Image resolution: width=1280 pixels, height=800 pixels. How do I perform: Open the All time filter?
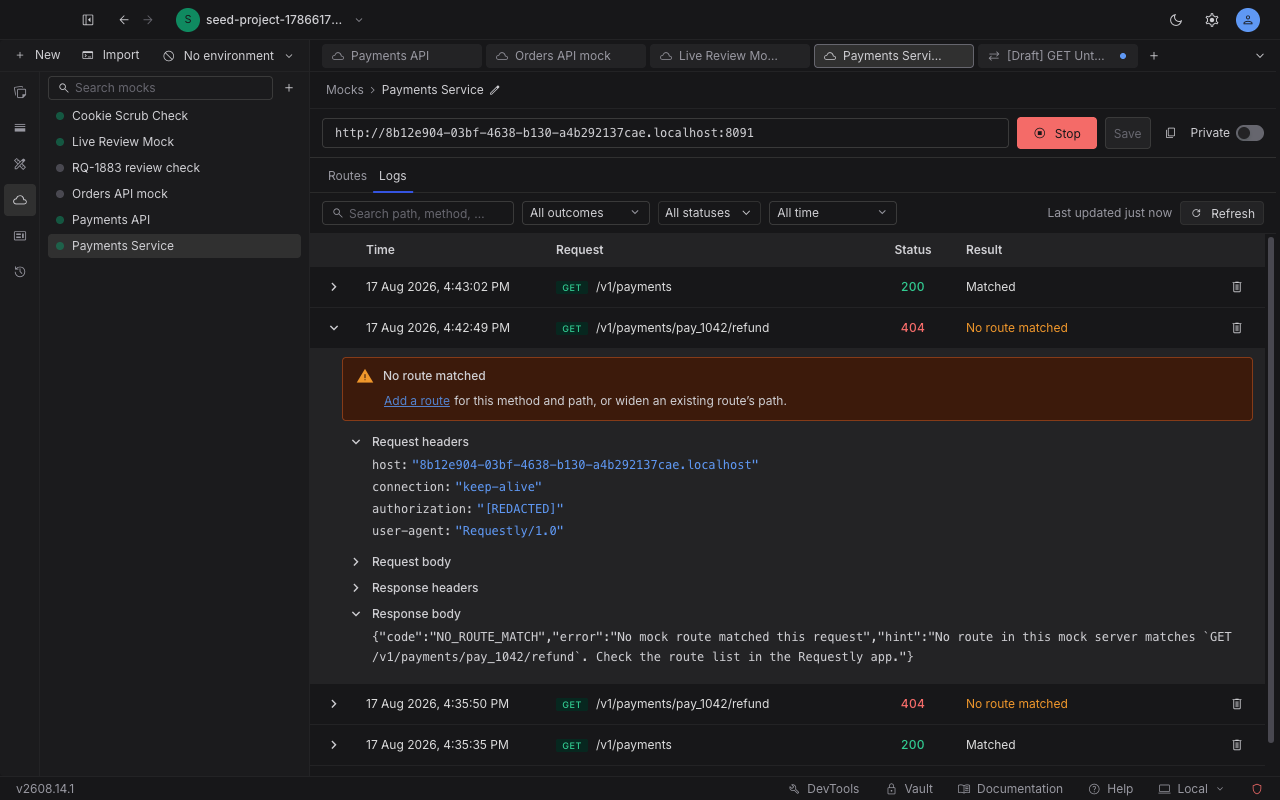pyautogui.click(x=832, y=213)
